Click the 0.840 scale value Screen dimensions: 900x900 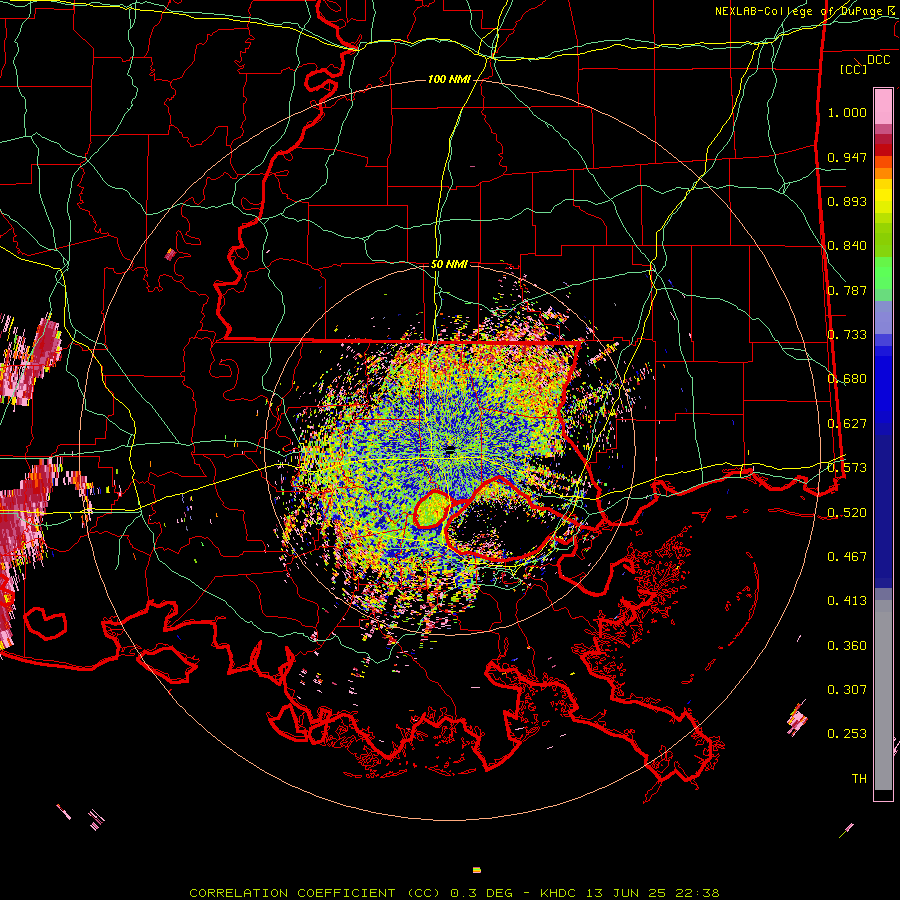pyautogui.click(x=847, y=246)
